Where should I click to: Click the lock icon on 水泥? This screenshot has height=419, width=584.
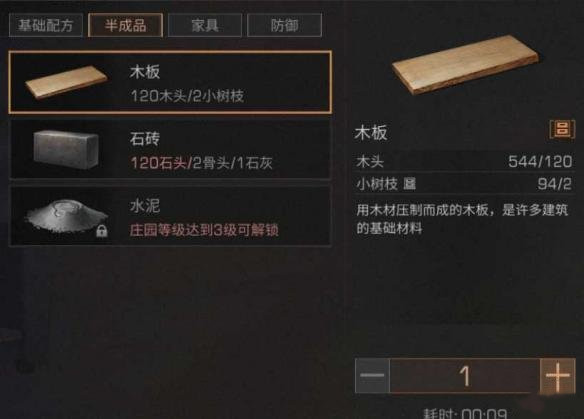(102, 231)
